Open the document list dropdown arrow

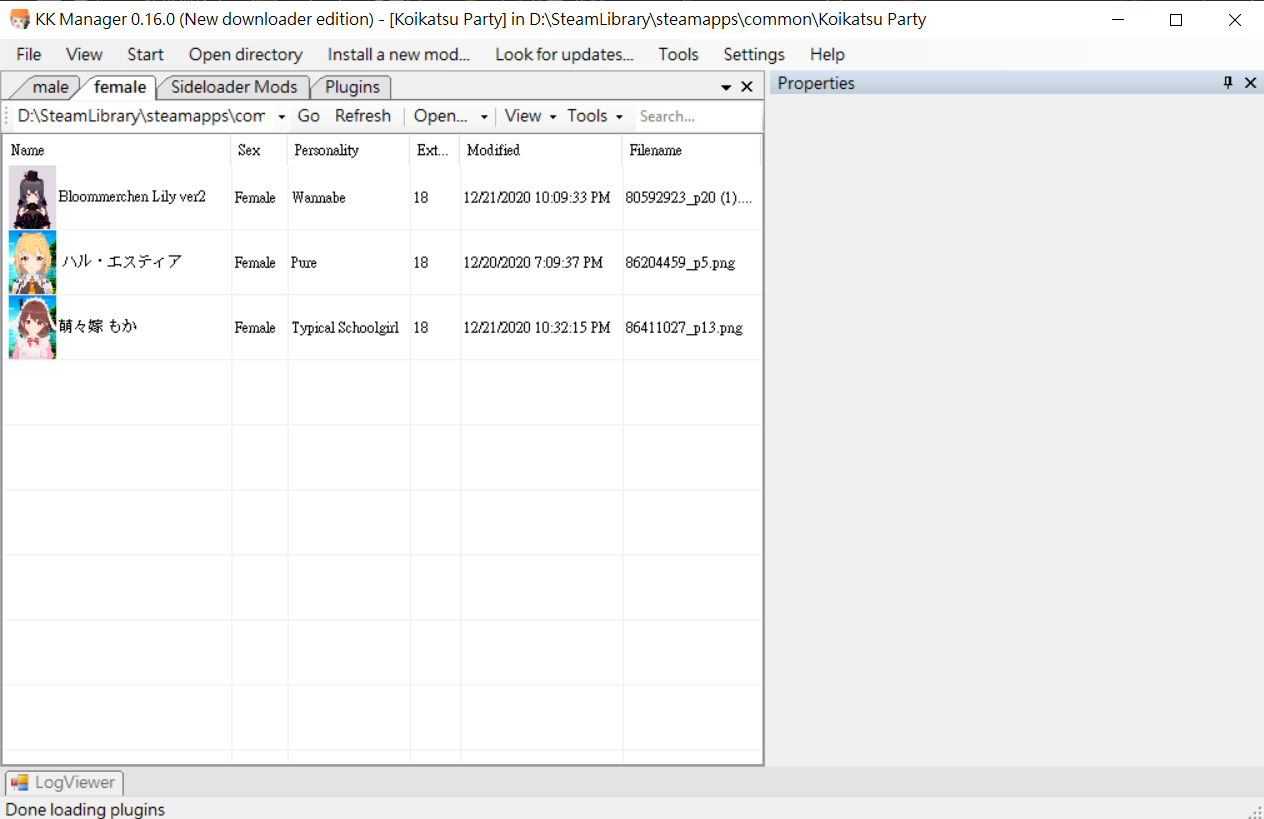click(726, 88)
